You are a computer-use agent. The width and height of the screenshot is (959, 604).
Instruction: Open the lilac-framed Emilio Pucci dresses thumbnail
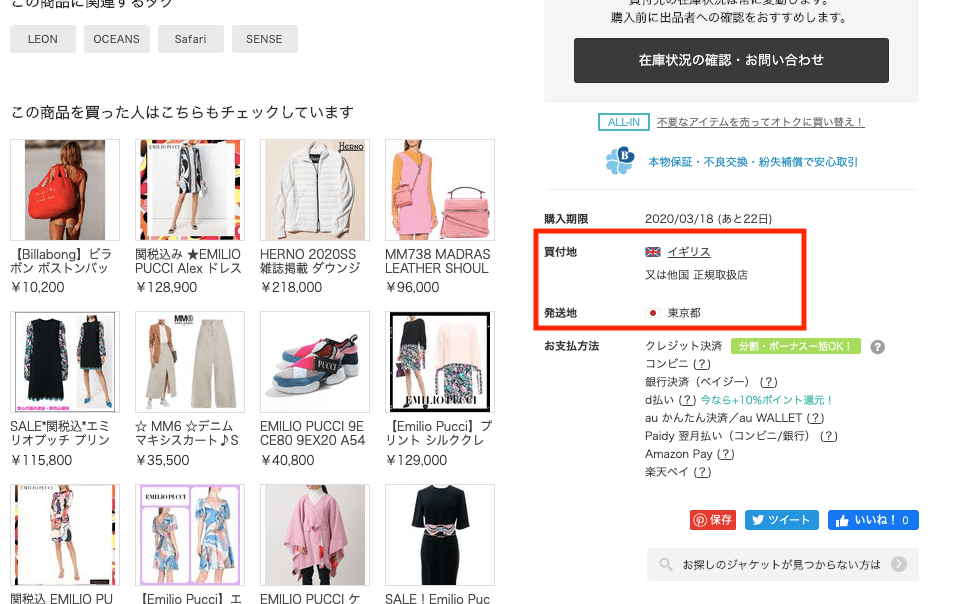click(190, 535)
